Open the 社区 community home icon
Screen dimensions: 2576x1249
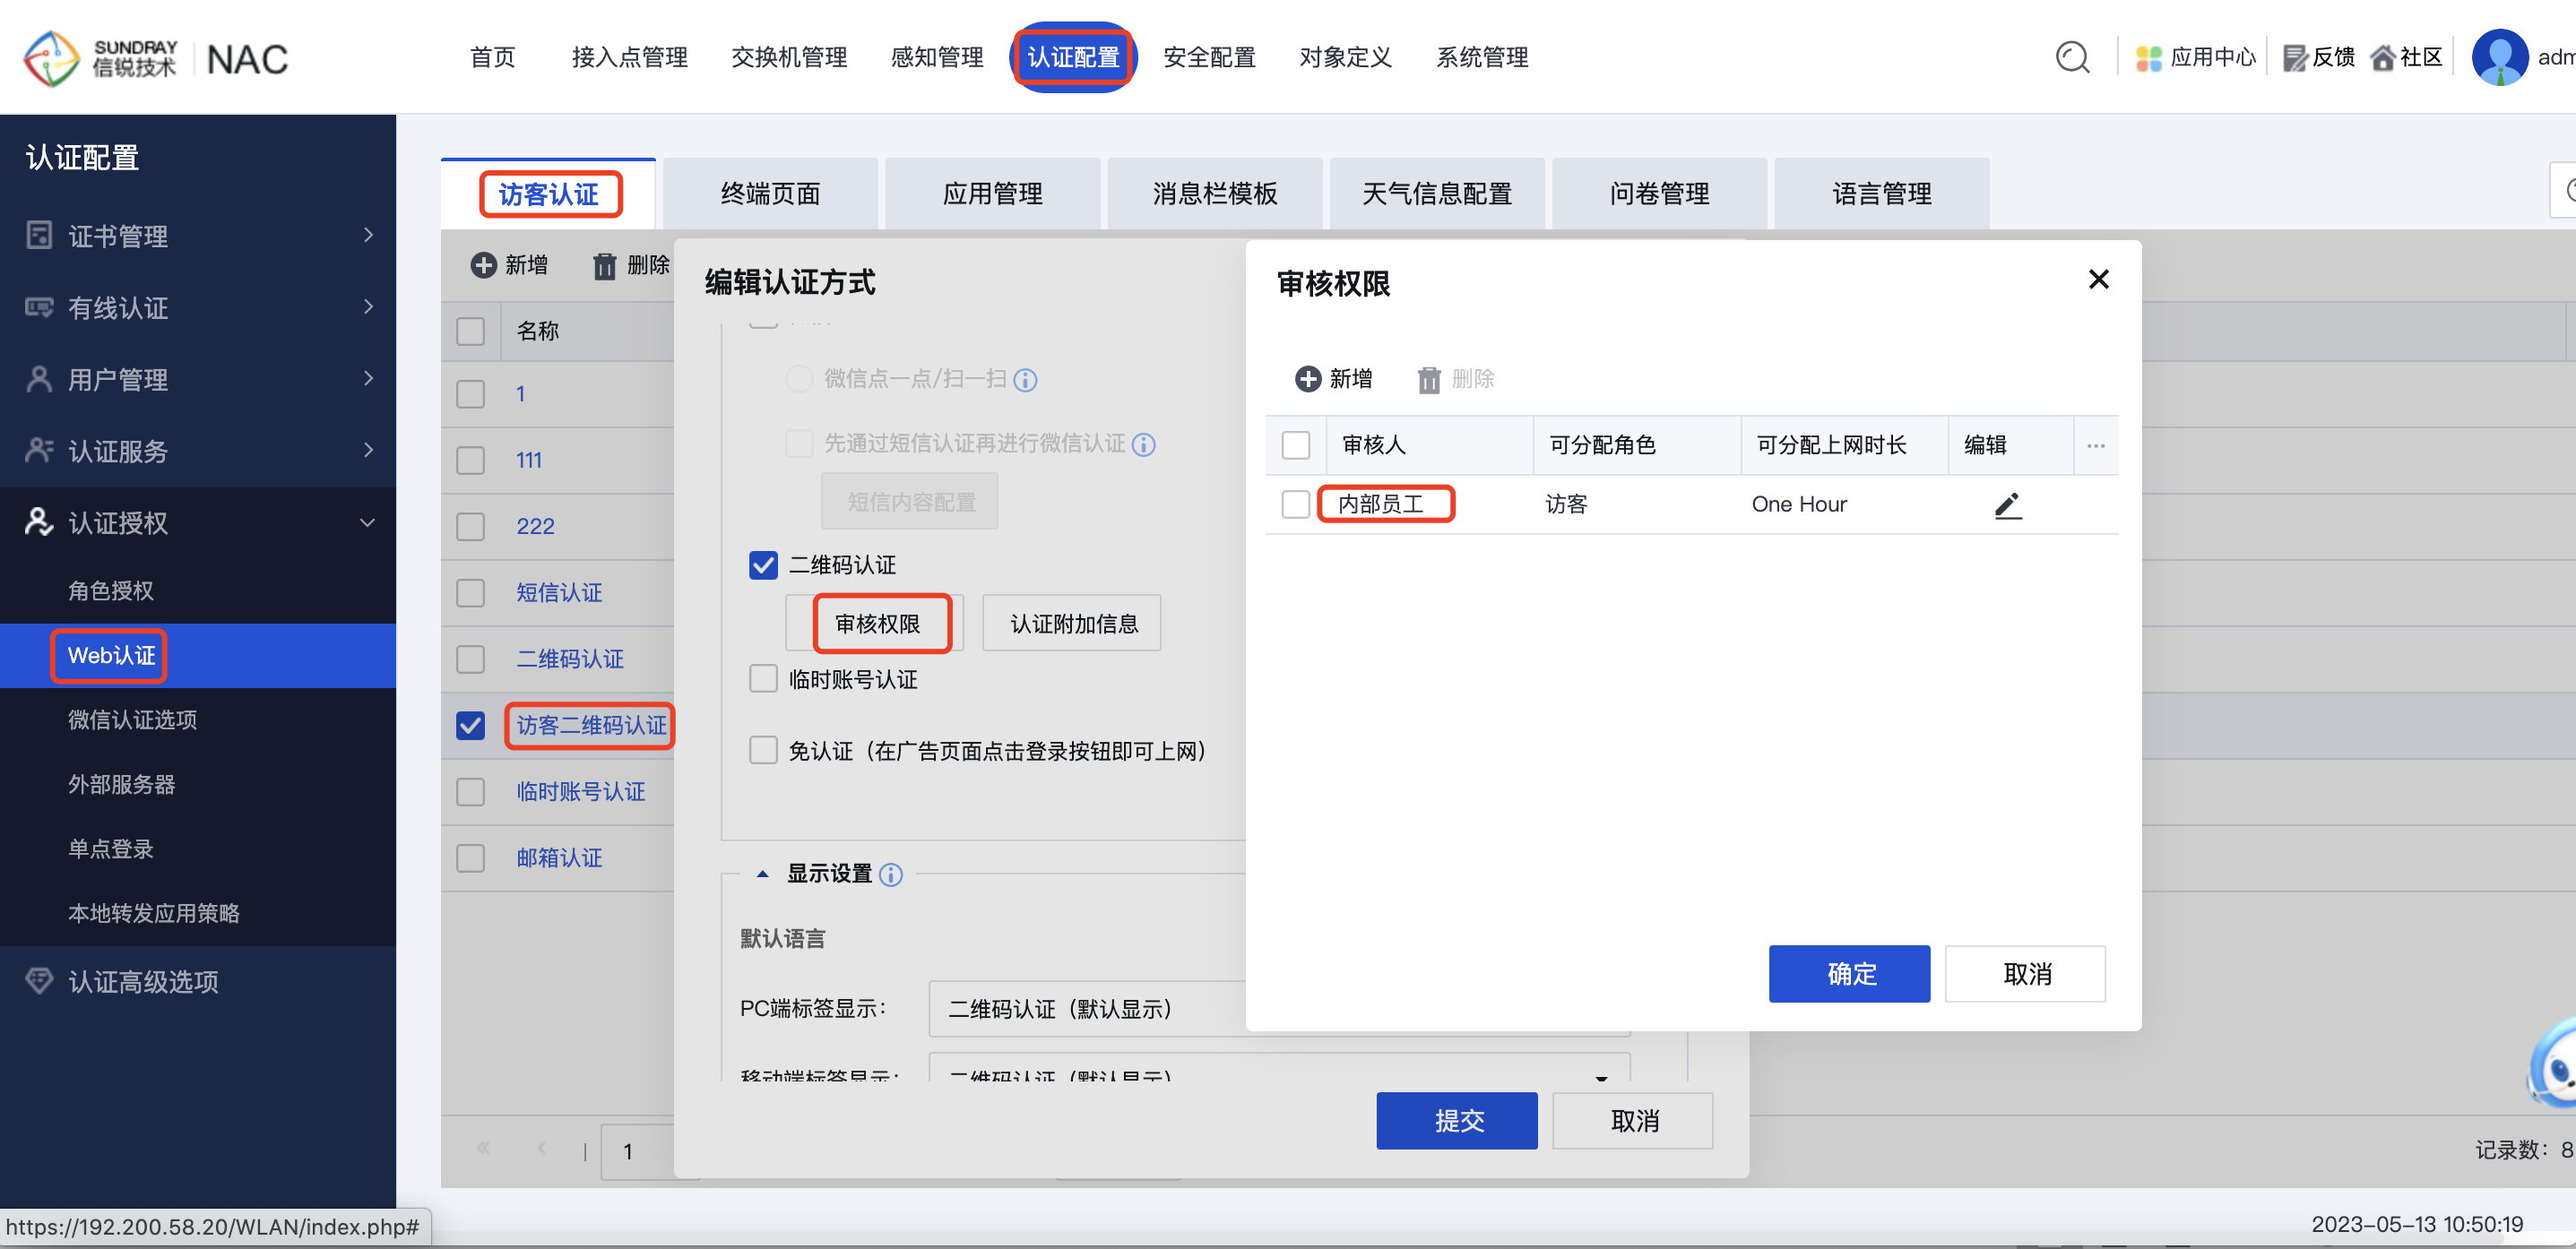pos(2383,58)
